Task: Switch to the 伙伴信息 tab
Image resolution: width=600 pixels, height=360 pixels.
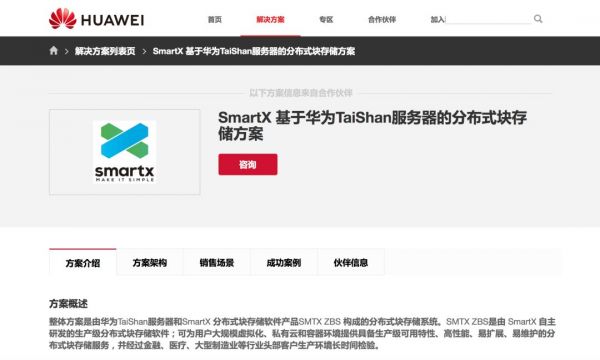Action: (x=351, y=263)
